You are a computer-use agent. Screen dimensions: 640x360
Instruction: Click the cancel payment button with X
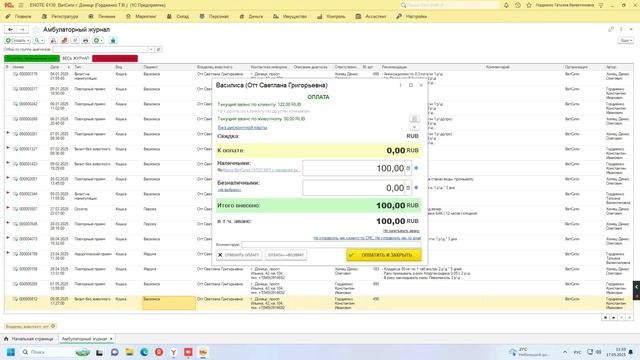pyautogui.click(x=239, y=255)
